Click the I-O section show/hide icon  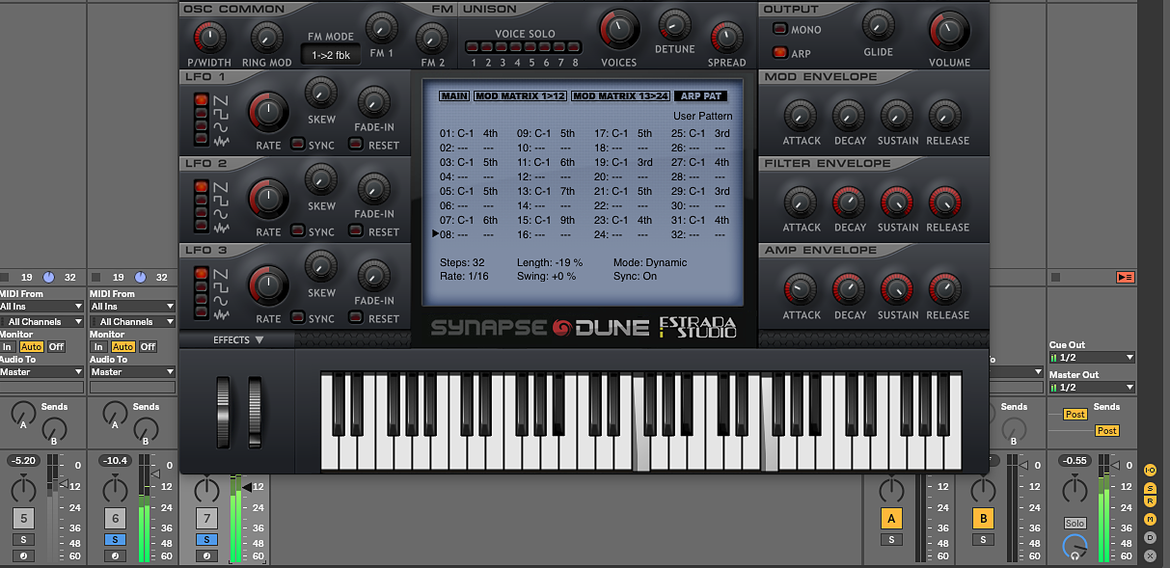click(x=1151, y=470)
